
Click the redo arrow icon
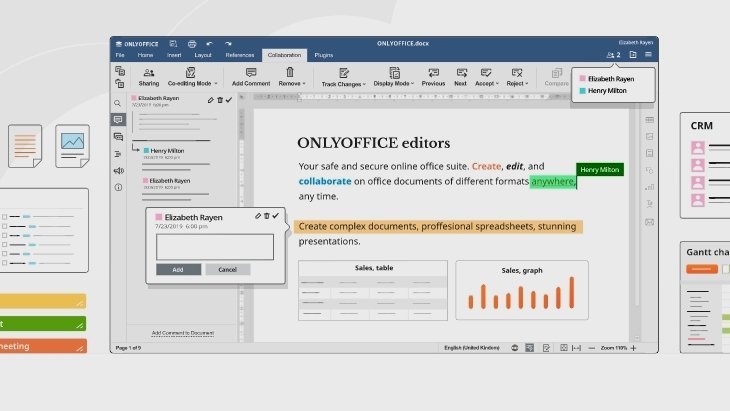pos(228,44)
